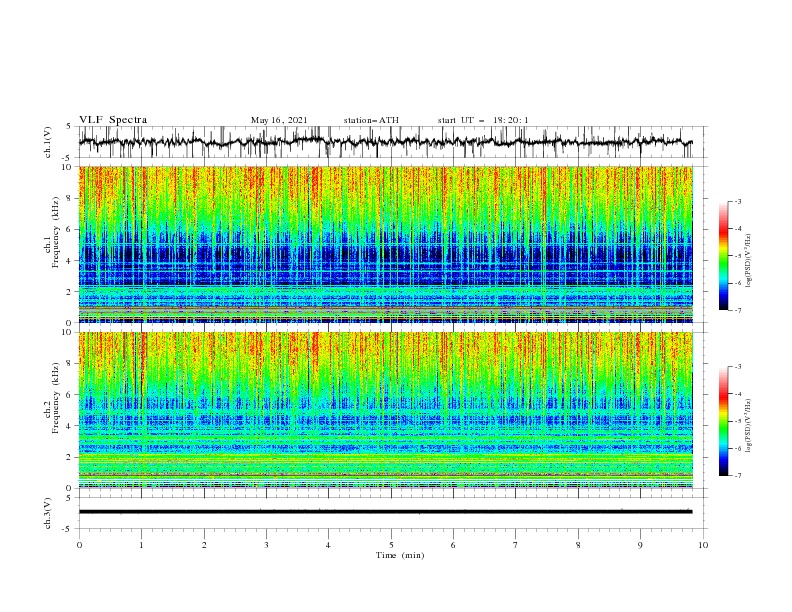Click the "2" kHz tick on ch.2 frequency axis
The width and height of the screenshot is (792, 612).
pos(70,457)
